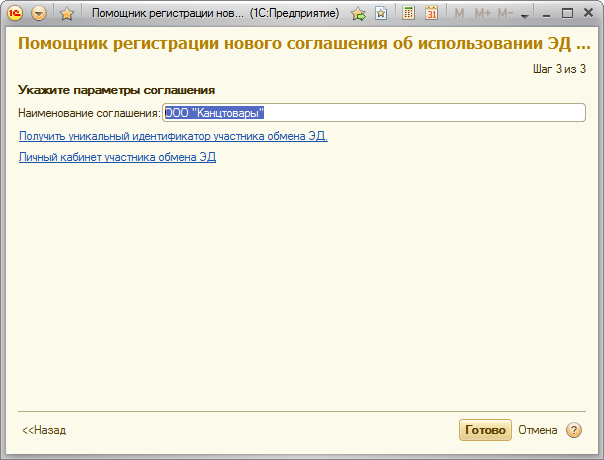Maximize the wizard window
604x460 pixels.
click(567, 13)
